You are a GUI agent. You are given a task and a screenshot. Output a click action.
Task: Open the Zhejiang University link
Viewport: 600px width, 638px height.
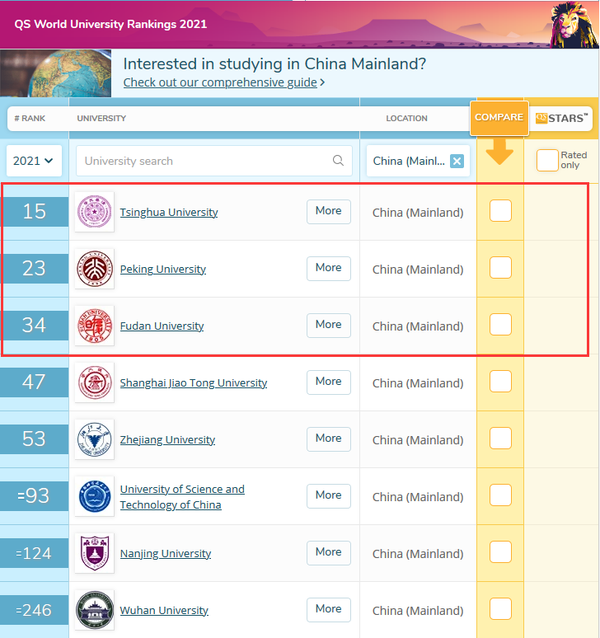point(168,440)
